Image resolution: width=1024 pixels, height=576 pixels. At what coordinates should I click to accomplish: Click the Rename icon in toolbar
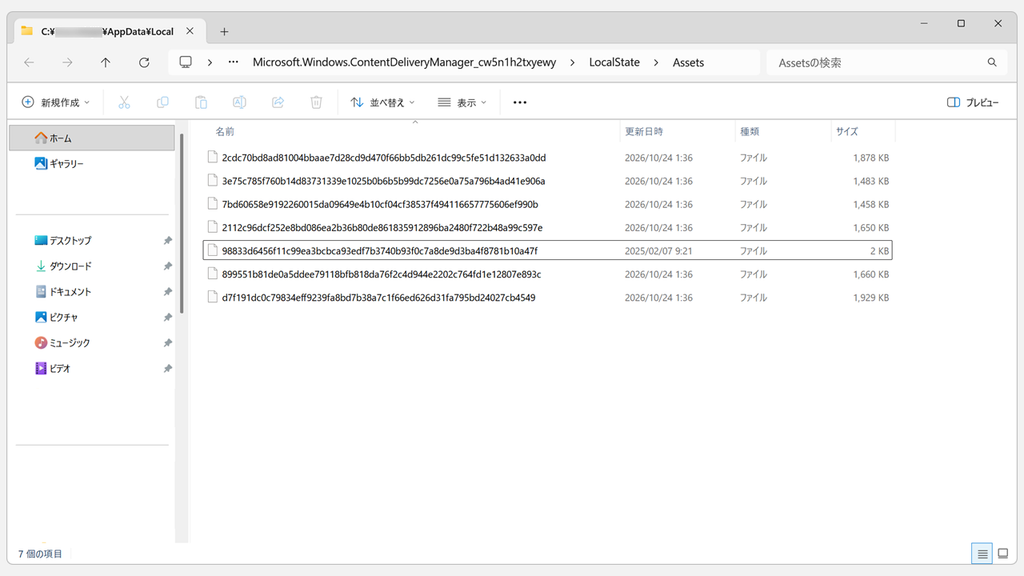240,103
